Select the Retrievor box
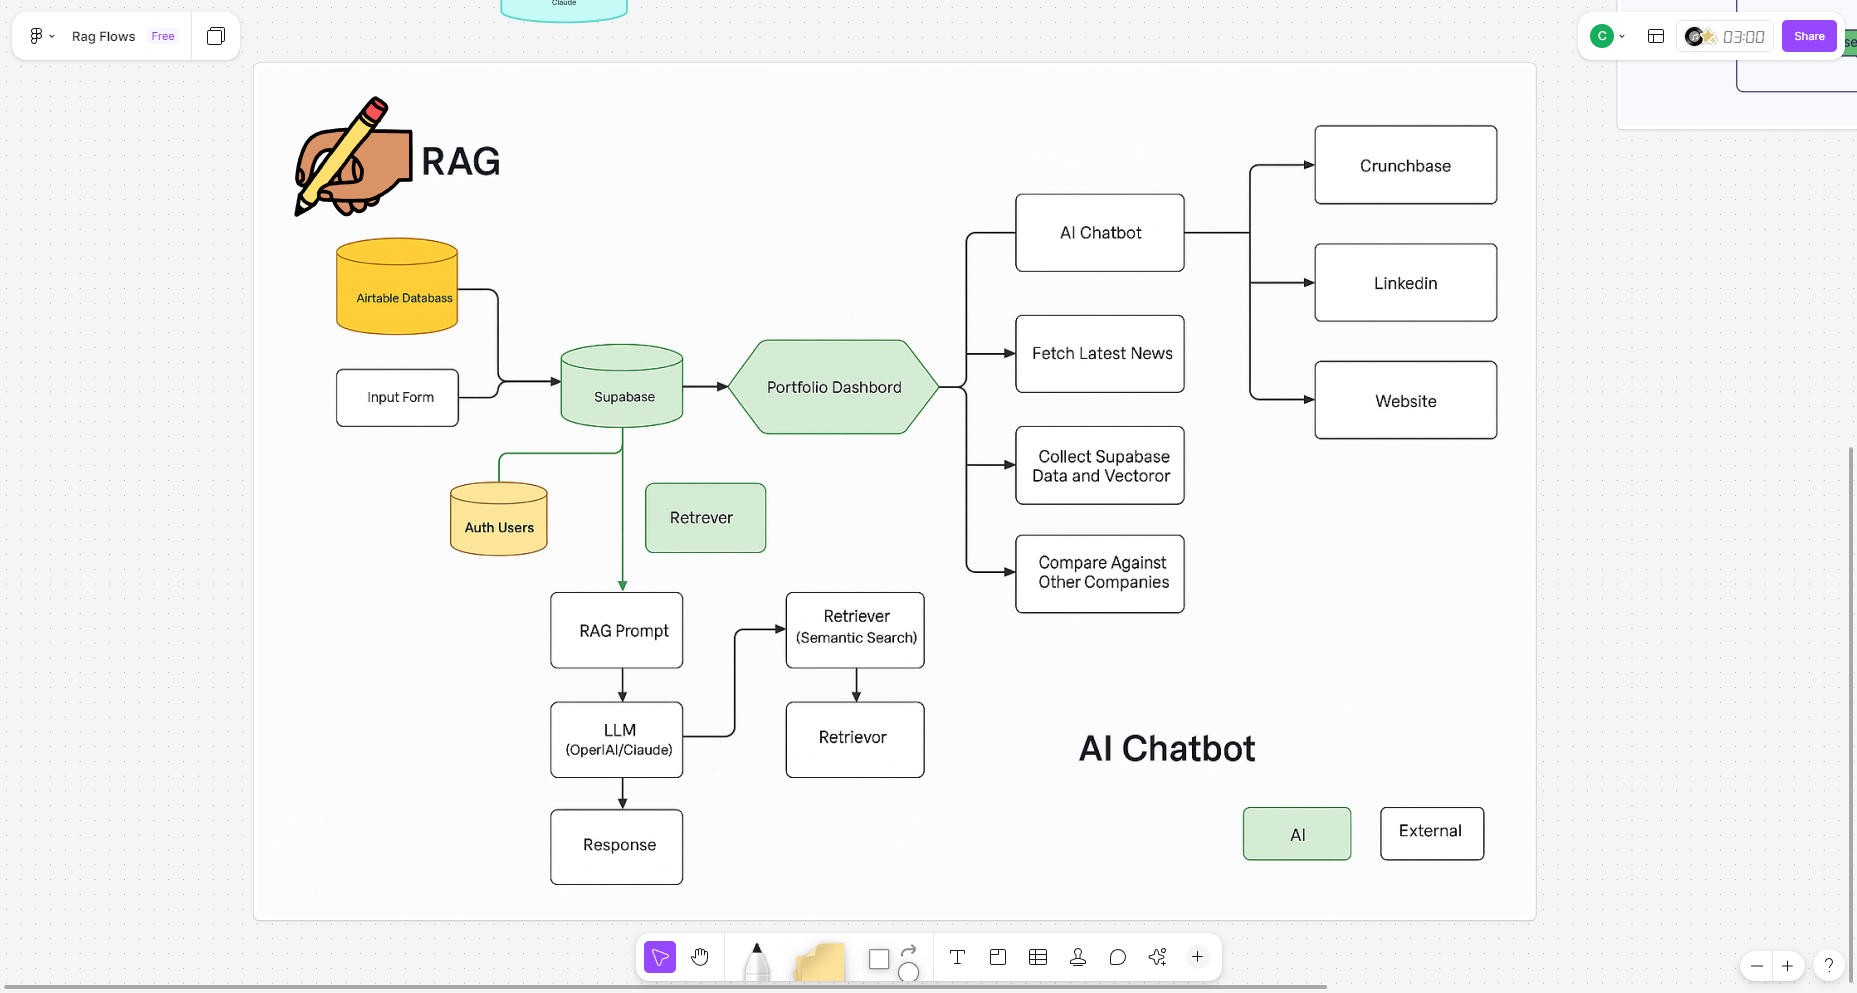 pos(855,740)
